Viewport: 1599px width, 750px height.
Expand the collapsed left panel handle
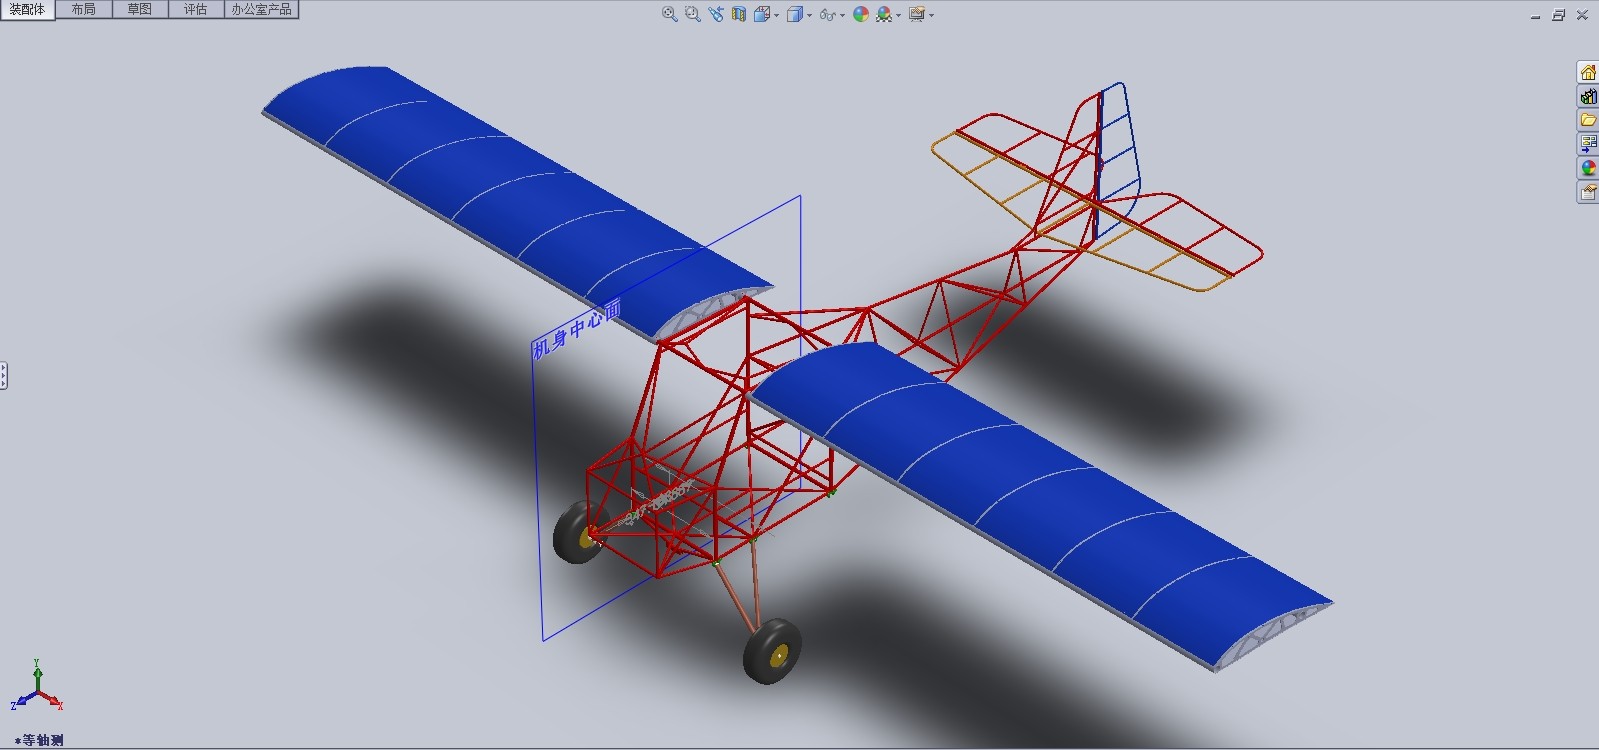click(x=4, y=376)
